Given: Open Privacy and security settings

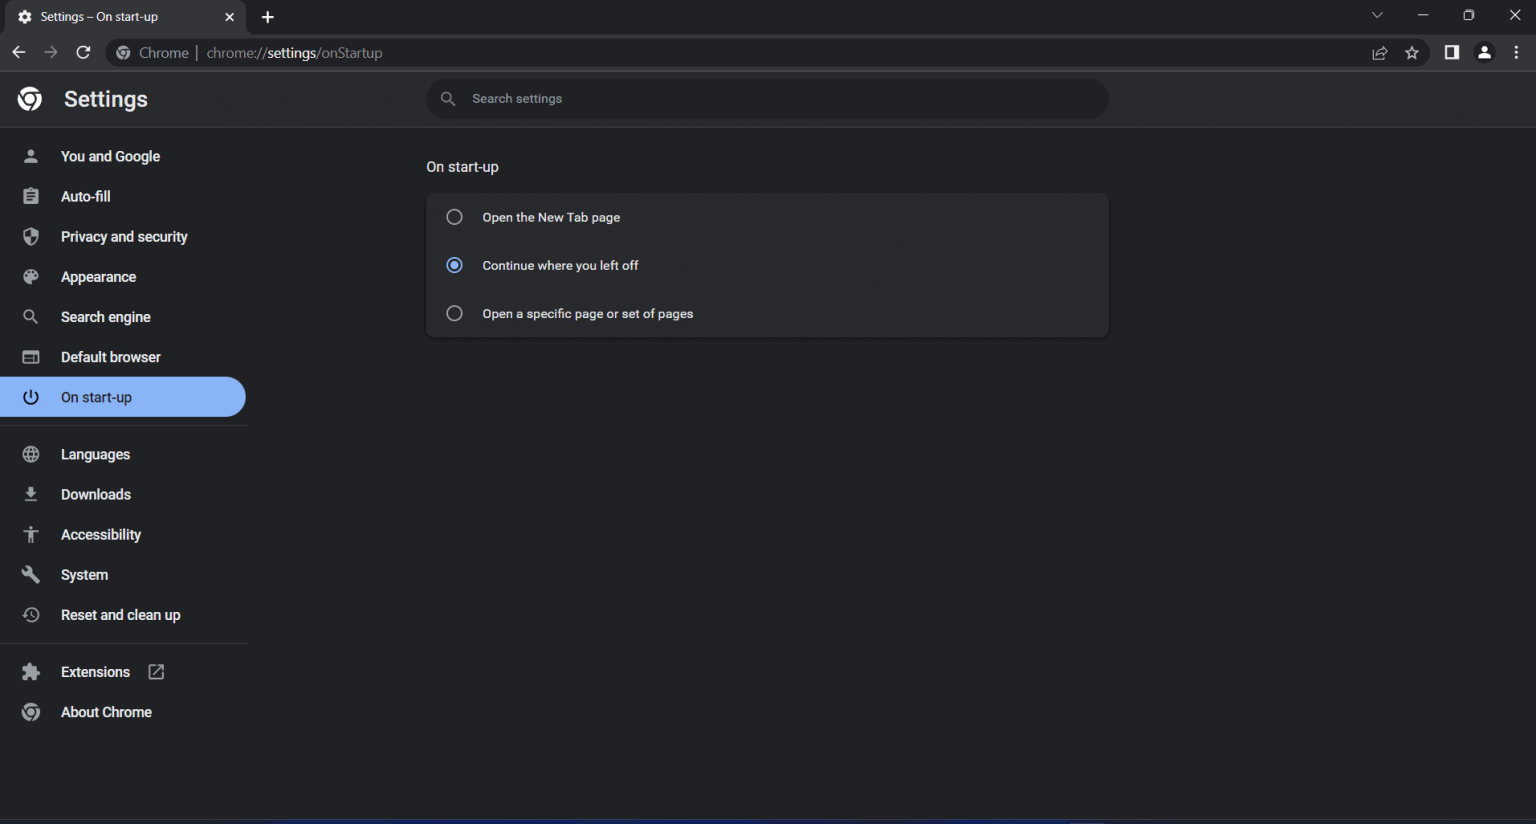Looking at the screenshot, I should pyautogui.click(x=124, y=237).
